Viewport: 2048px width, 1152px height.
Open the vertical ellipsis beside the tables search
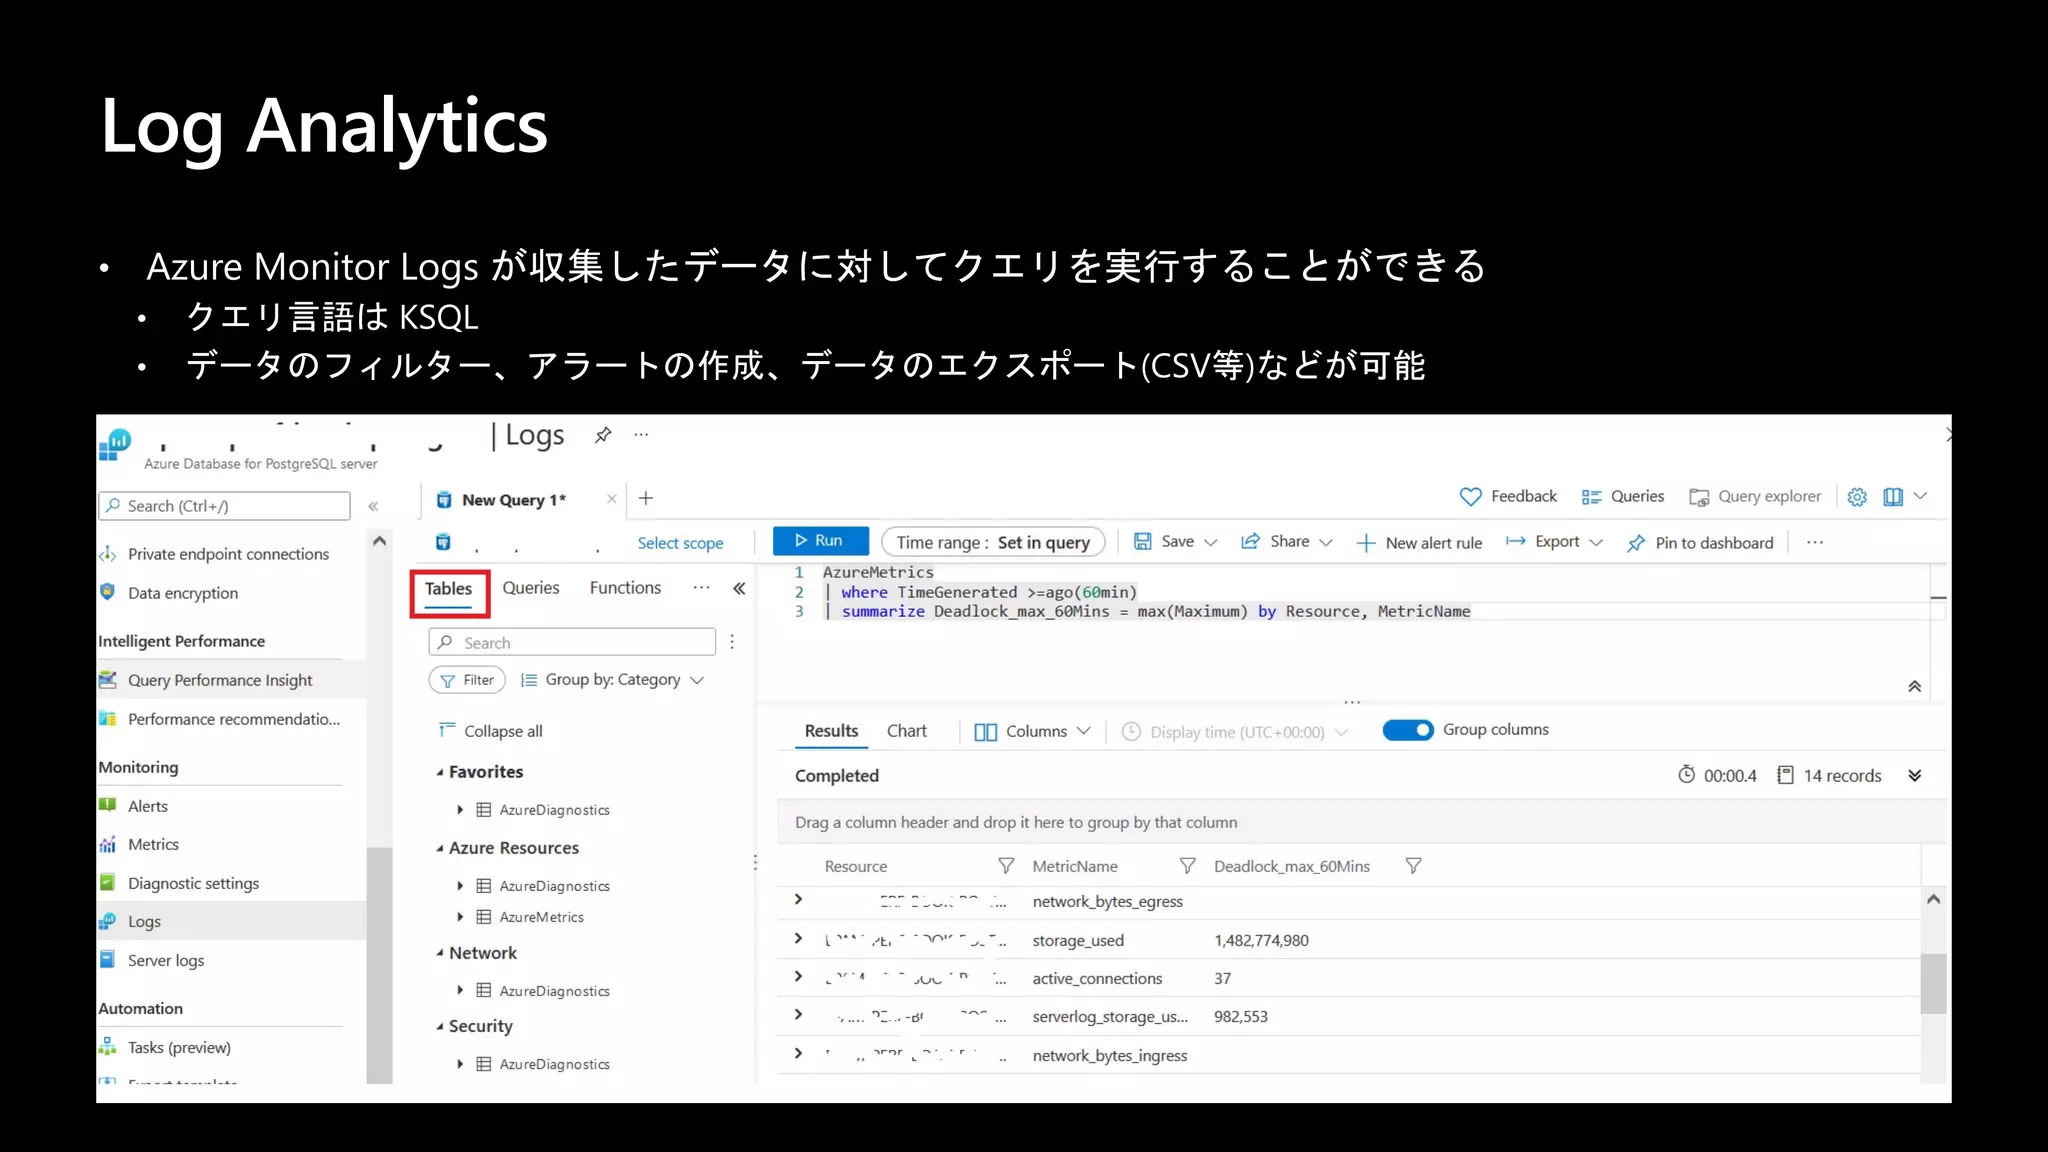pyautogui.click(x=732, y=642)
